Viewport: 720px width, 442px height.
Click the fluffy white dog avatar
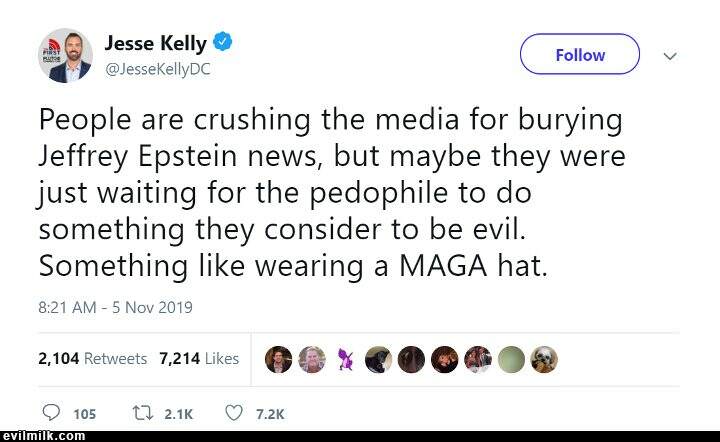pos(544,359)
